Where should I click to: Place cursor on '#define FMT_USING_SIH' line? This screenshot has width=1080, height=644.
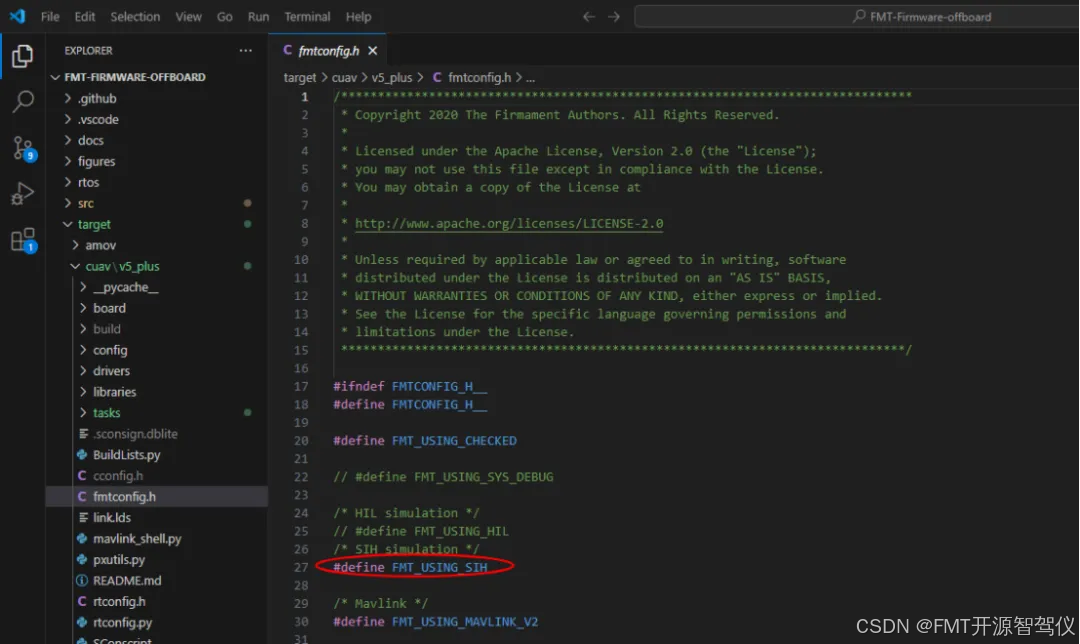(410, 567)
